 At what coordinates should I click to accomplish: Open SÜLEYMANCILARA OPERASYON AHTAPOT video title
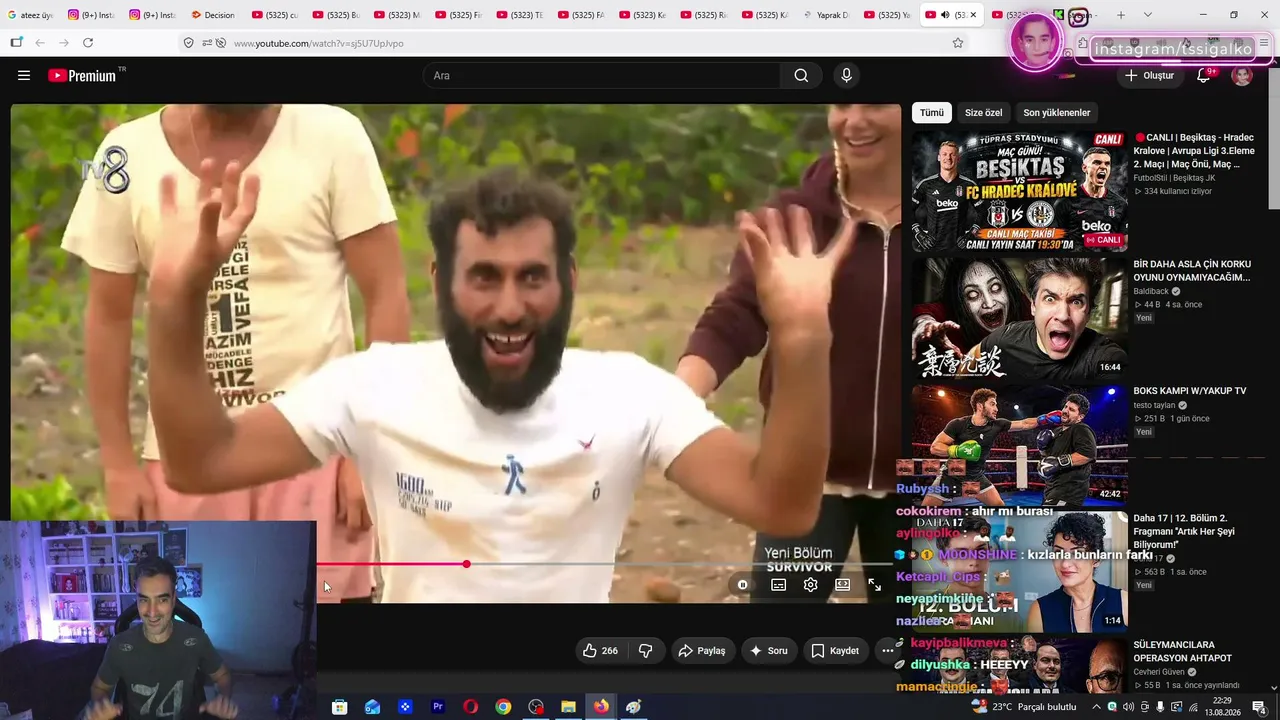(1182, 652)
